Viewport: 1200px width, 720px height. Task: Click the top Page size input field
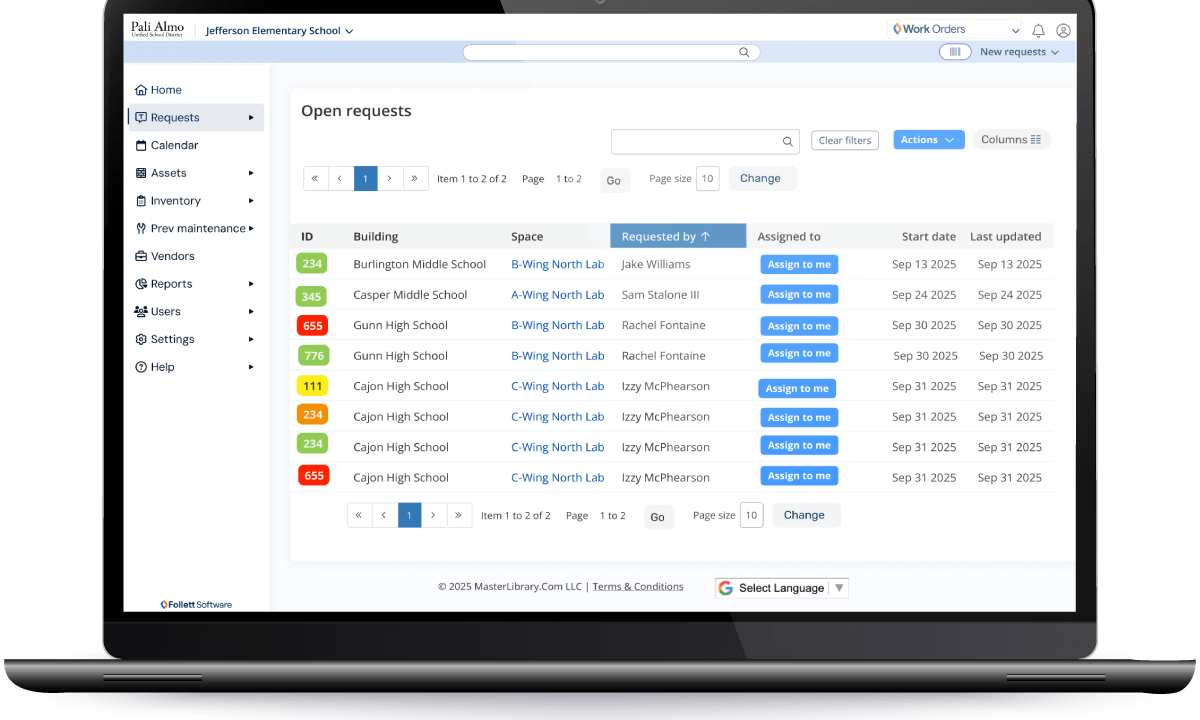(707, 178)
